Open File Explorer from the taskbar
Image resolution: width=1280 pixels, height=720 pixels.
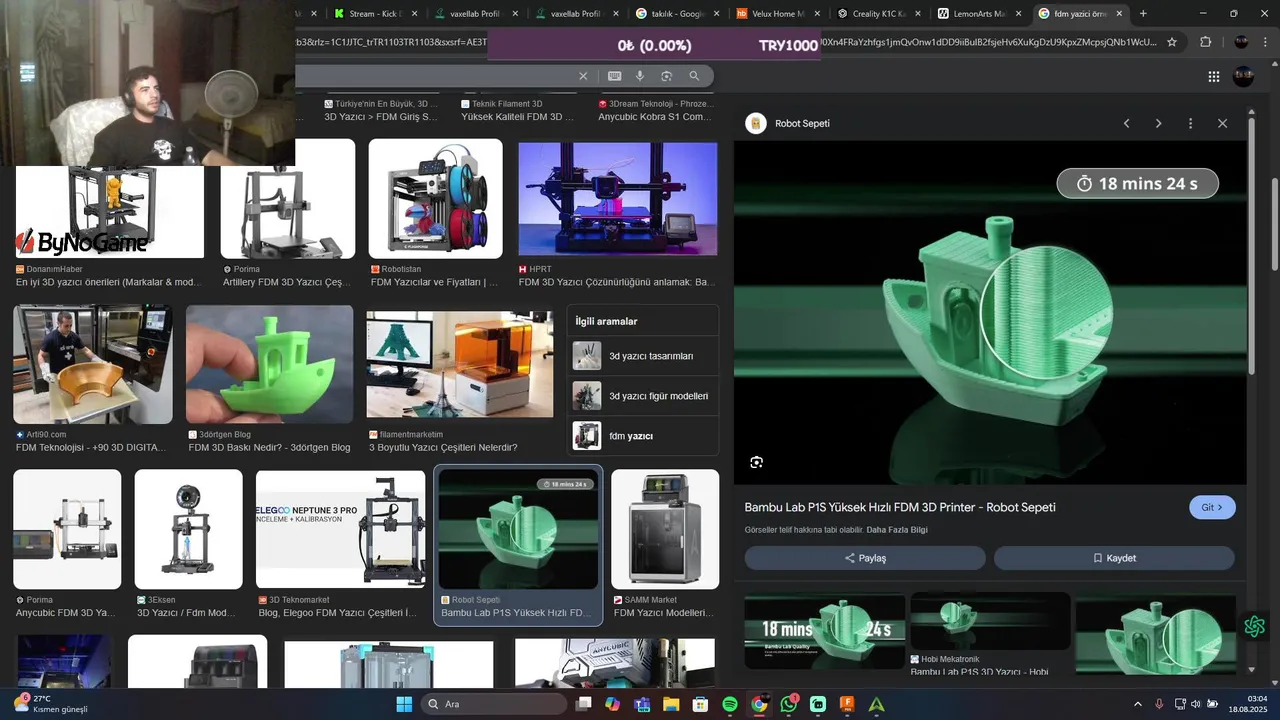click(x=671, y=704)
